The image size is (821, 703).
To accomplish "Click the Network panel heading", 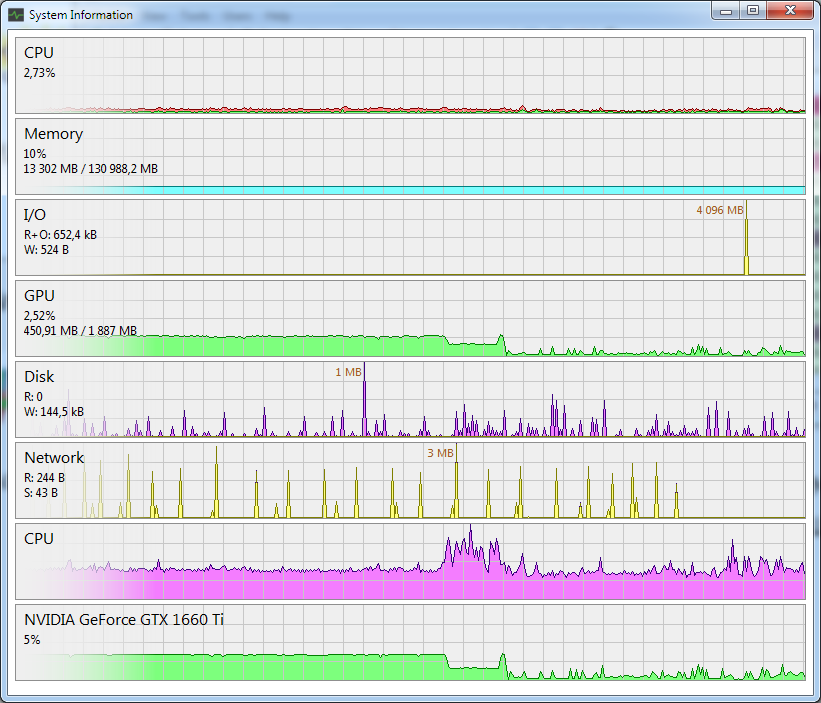I will tap(54, 458).
